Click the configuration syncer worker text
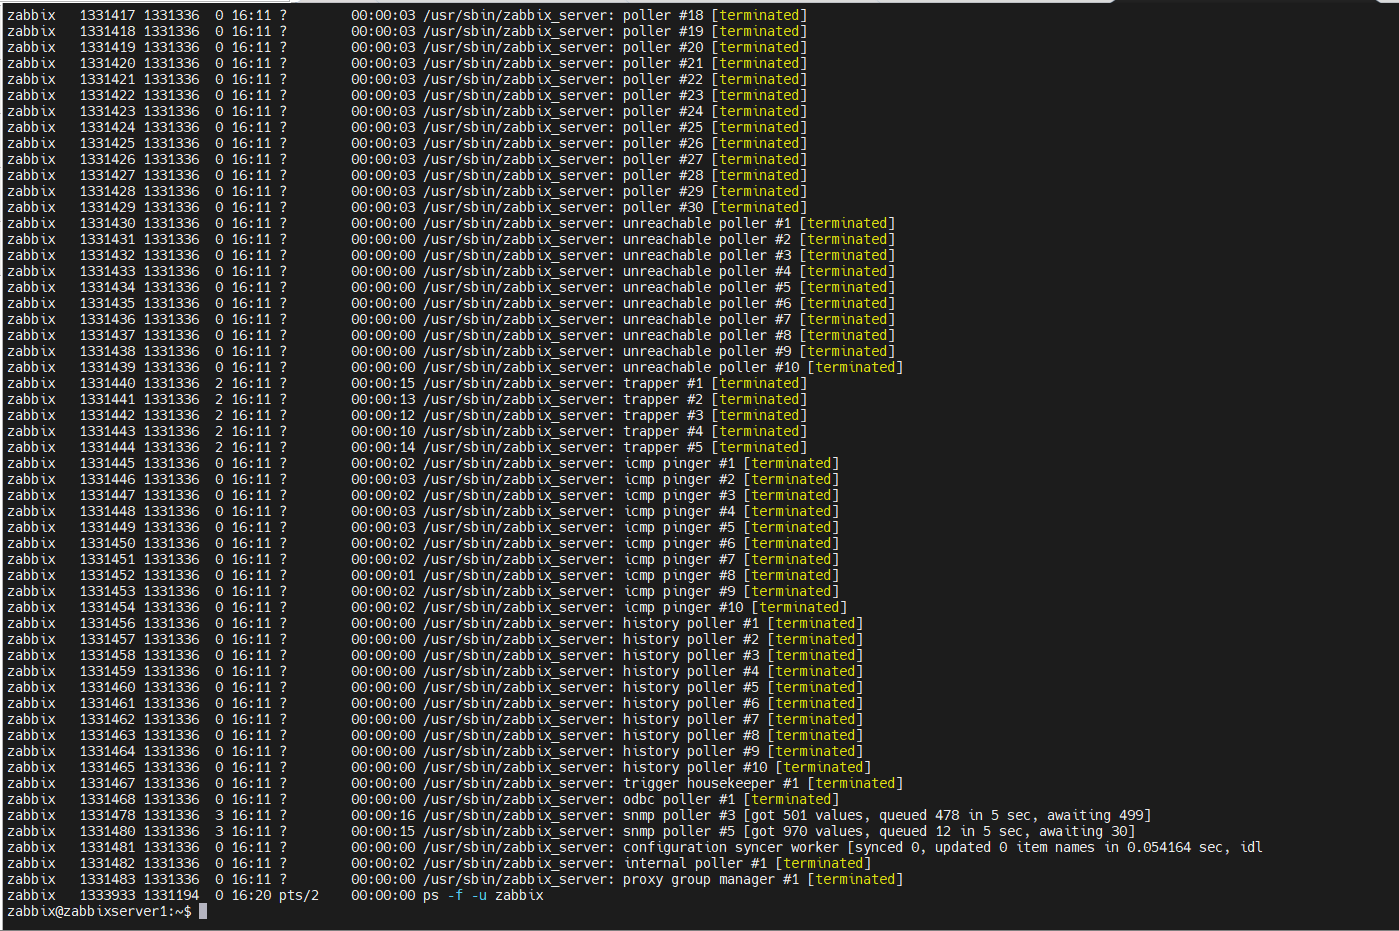This screenshot has height=931, width=1399. click(x=730, y=847)
